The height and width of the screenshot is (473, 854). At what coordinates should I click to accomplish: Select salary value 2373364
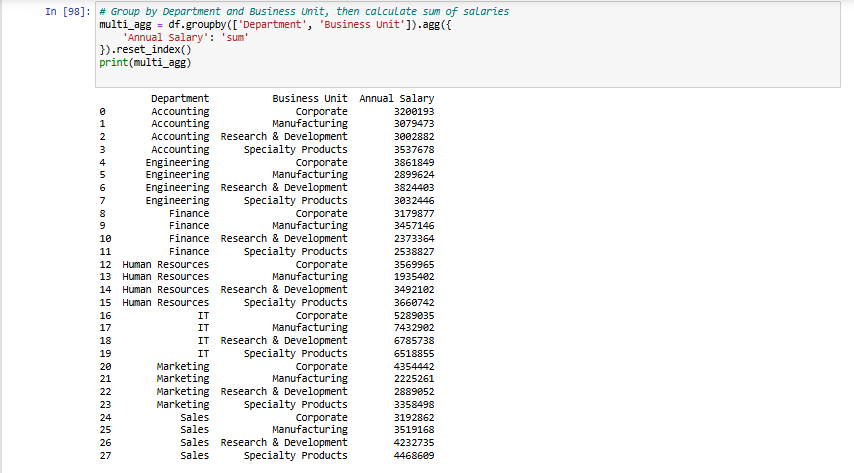point(414,239)
